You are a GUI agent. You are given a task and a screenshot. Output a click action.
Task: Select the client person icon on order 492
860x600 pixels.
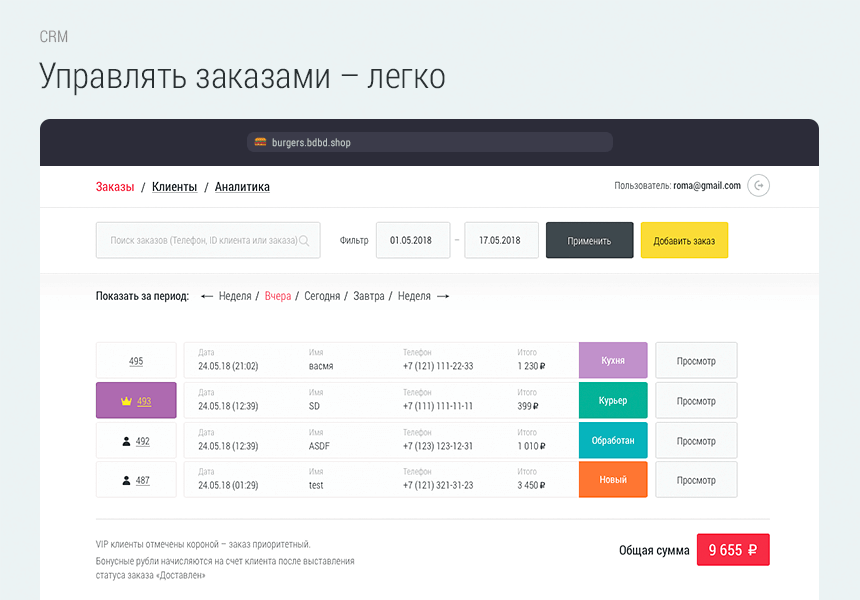pos(125,440)
